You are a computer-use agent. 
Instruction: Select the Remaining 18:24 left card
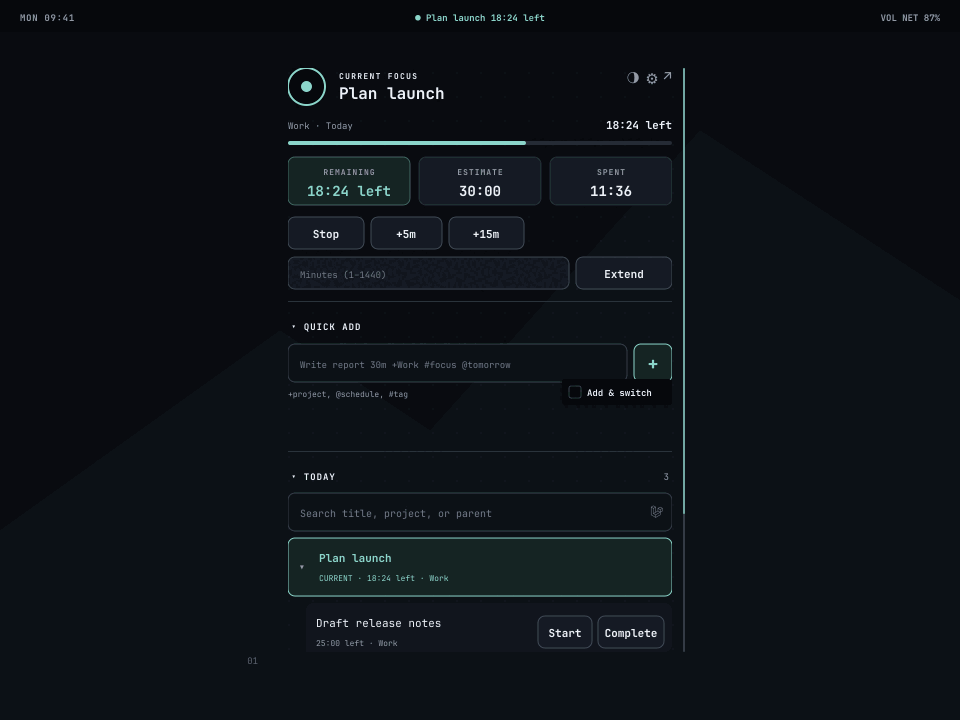[349, 181]
